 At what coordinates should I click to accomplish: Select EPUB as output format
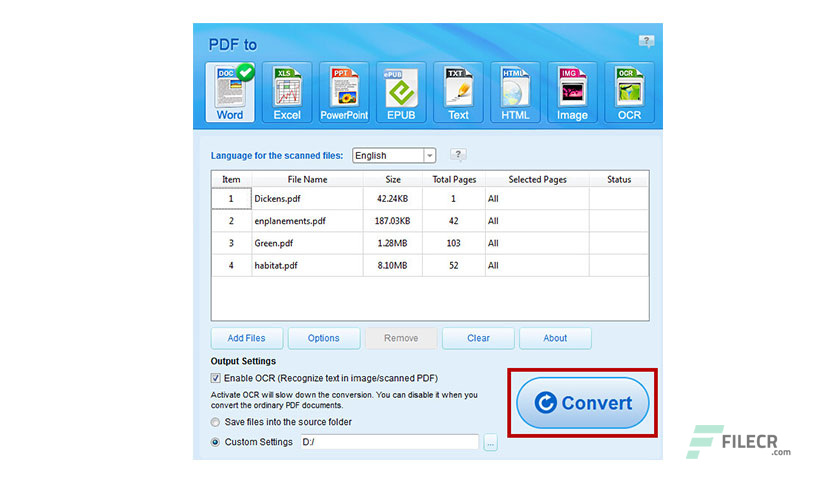(401, 92)
